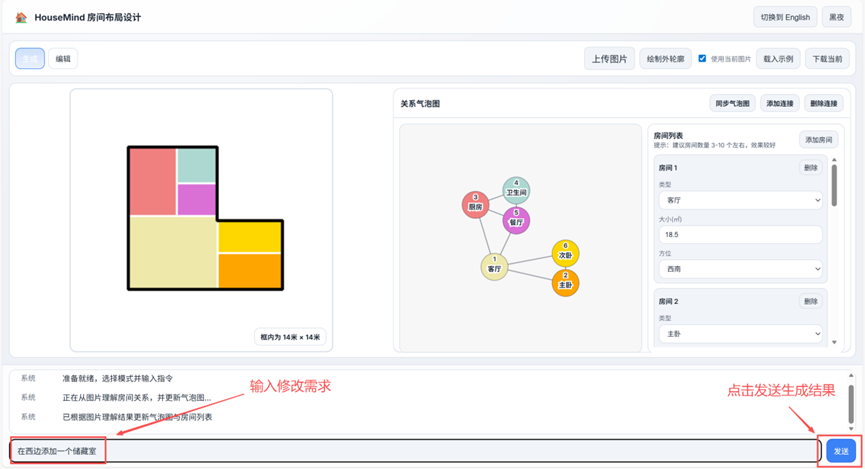Switch to the 生成 mode tab
This screenshot has width=865, height=469.
click(30, 59)
